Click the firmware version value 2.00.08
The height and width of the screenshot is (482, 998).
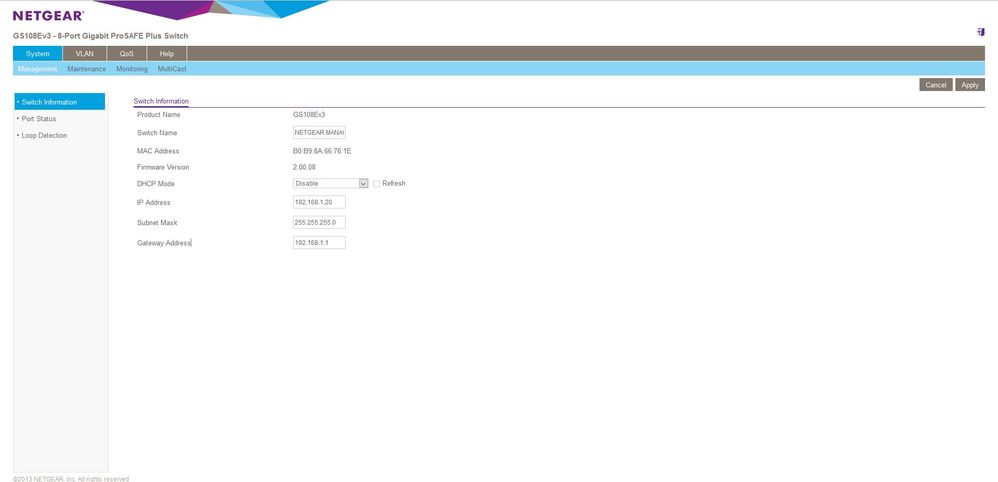click(x=304, y=167)
